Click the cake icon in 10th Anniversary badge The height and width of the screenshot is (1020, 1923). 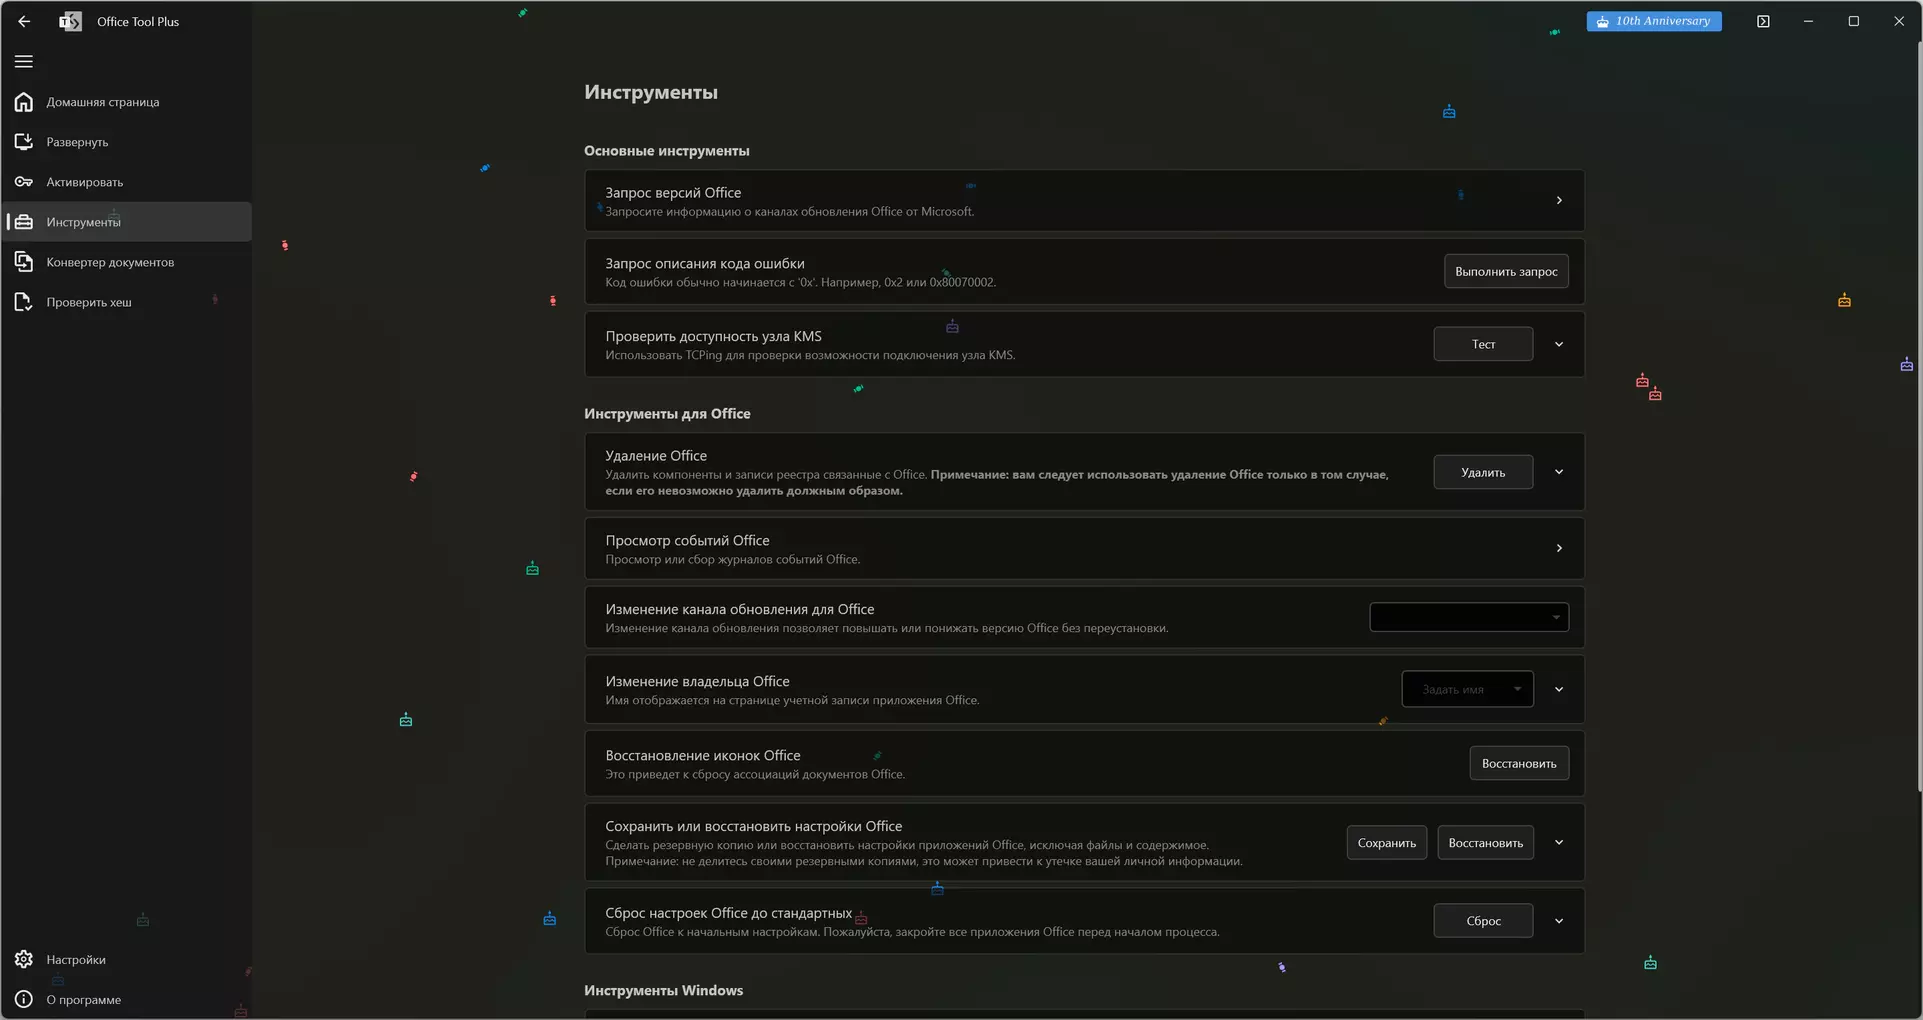click(1602, 21)
